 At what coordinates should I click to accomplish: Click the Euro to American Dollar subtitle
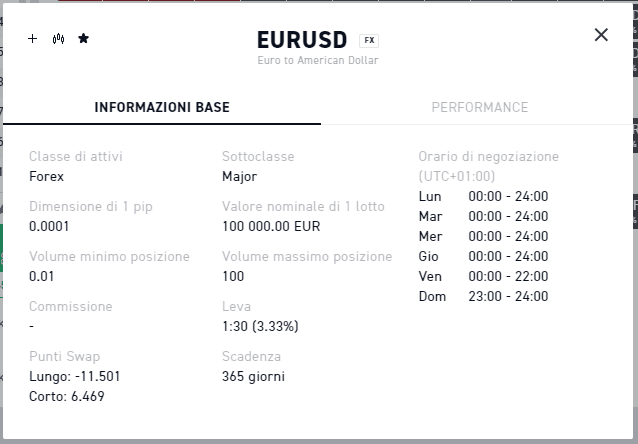318,60
